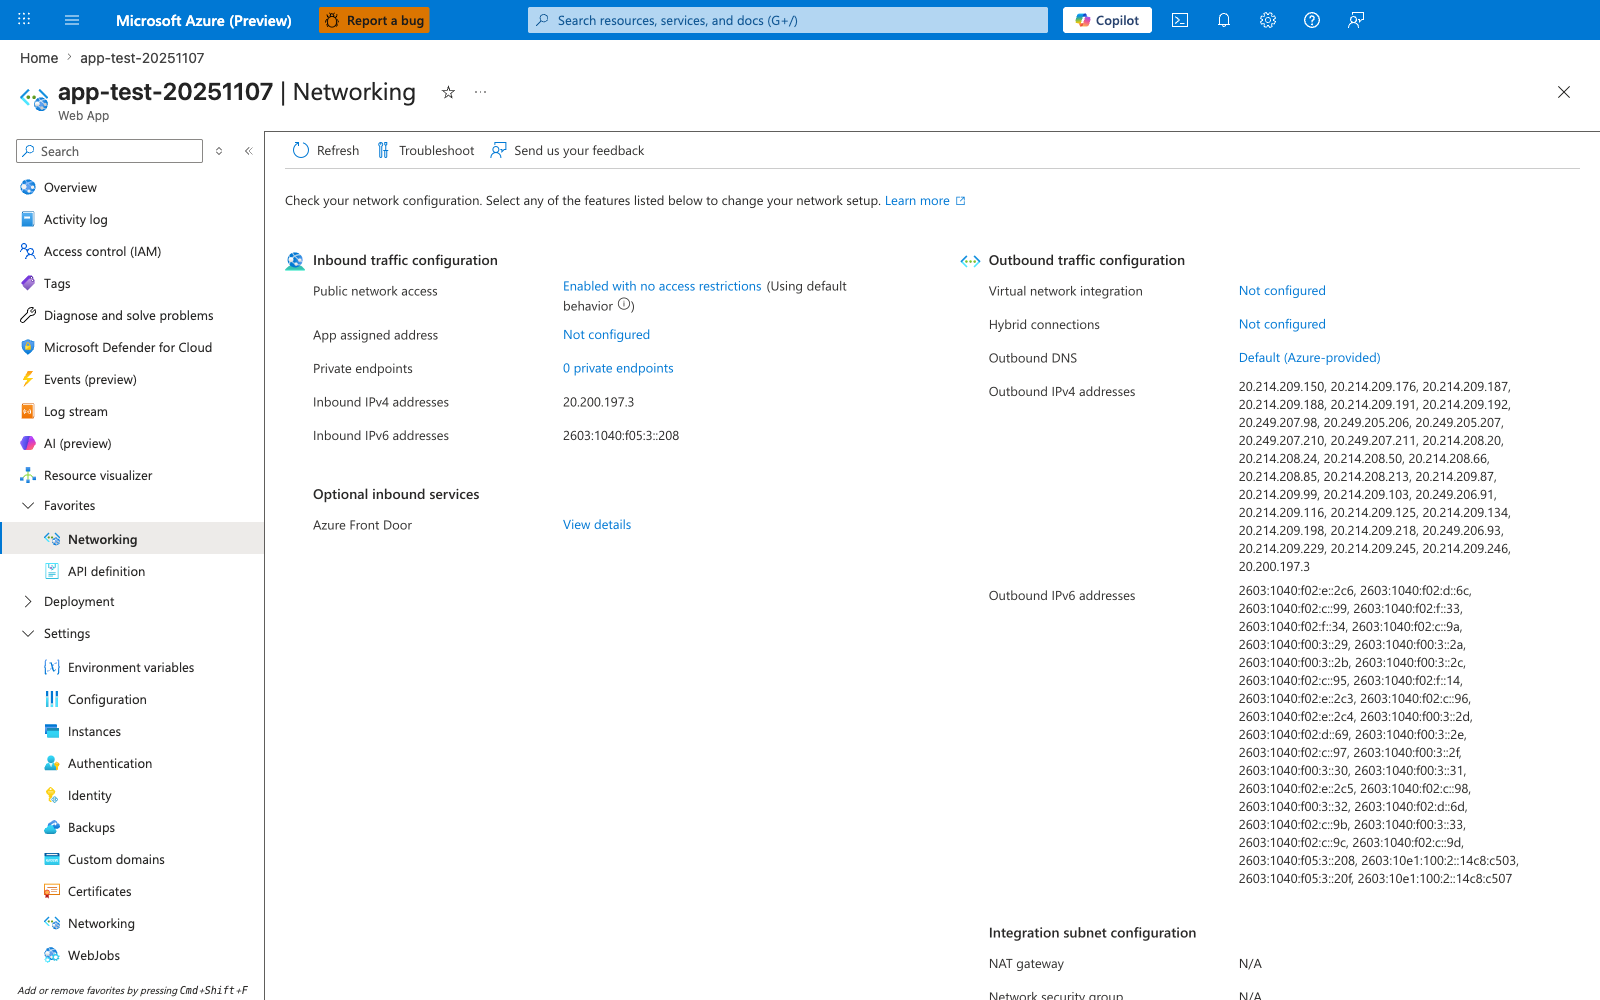Open the Azure portal apps grid icon
1600x1000 pixels.
point(24,20)
